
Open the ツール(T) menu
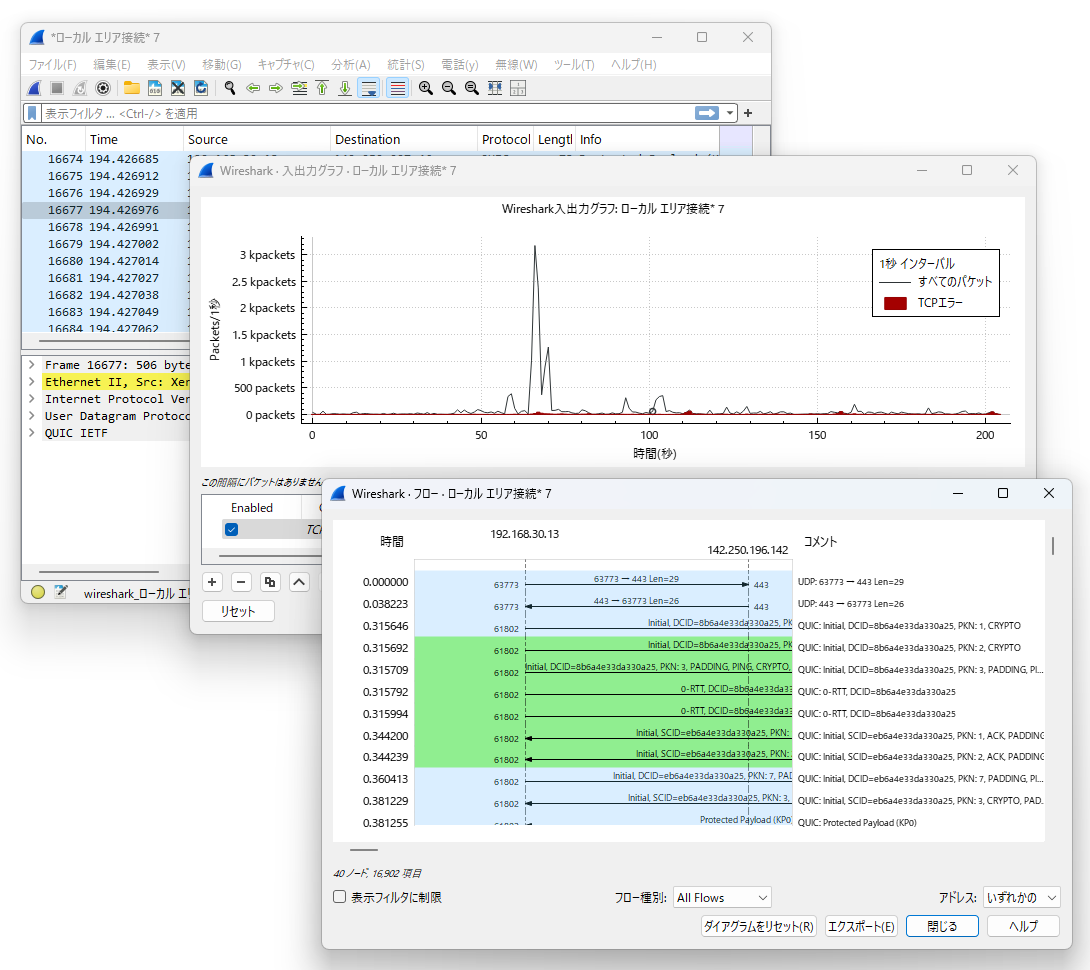pyautogui.click(x=574, y=65)
